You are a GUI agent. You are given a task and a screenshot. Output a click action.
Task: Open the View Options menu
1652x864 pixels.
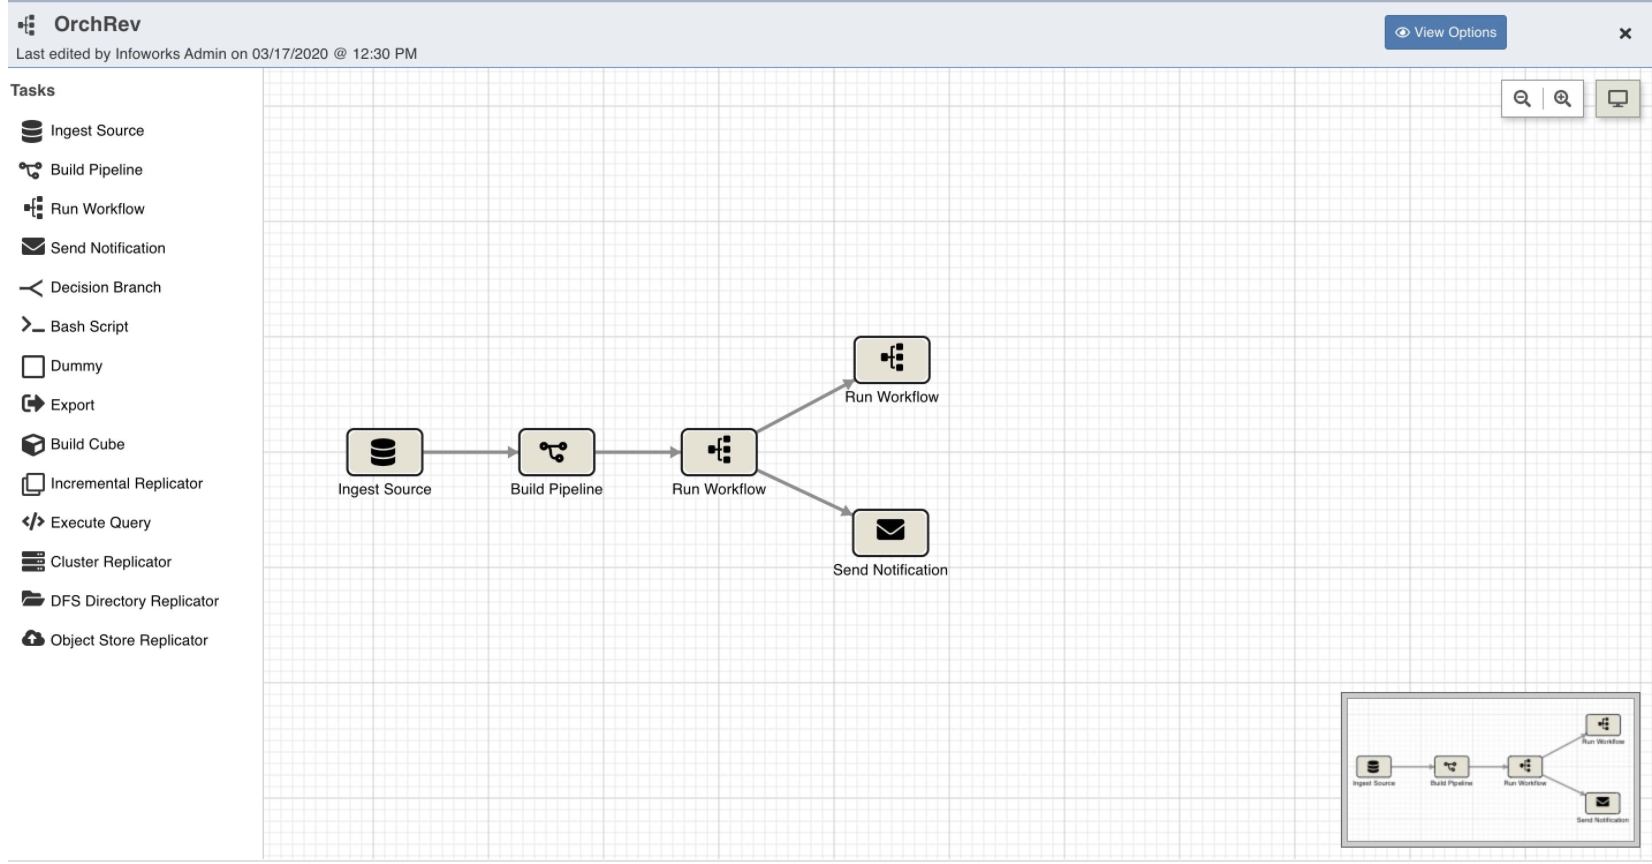1445,32
